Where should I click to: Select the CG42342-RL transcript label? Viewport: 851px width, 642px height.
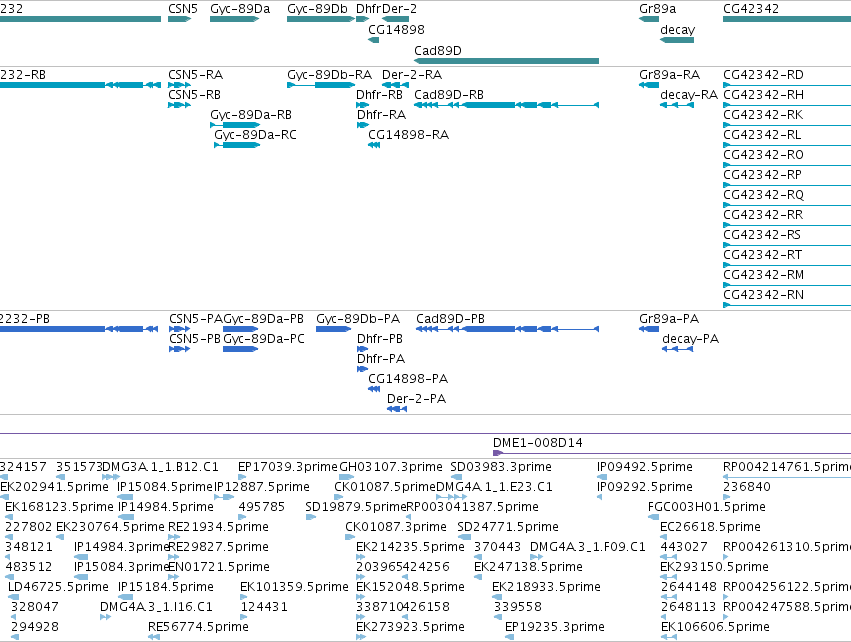pos(762,135)
